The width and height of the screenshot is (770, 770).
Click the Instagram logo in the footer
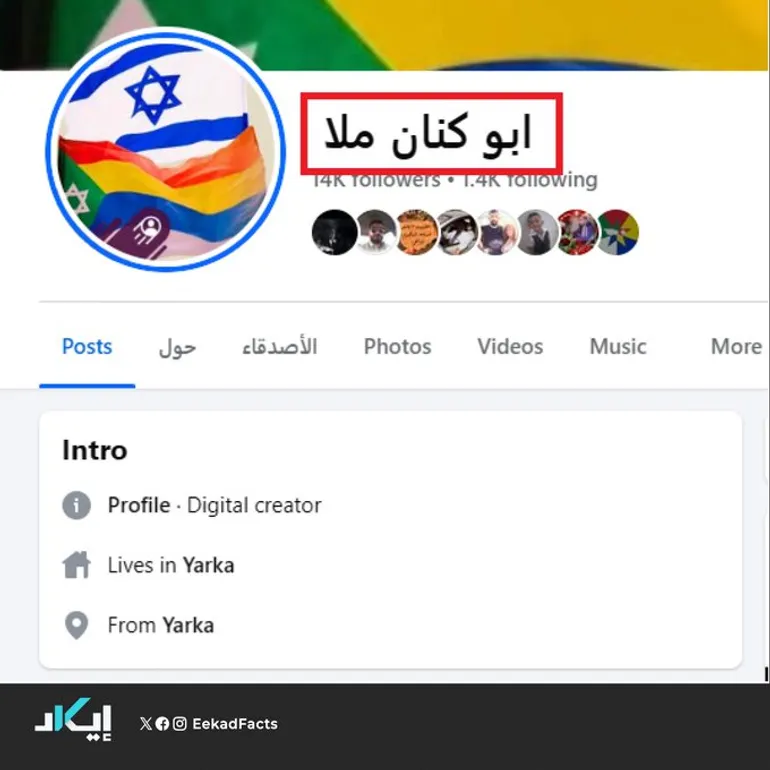coord(180,723)
